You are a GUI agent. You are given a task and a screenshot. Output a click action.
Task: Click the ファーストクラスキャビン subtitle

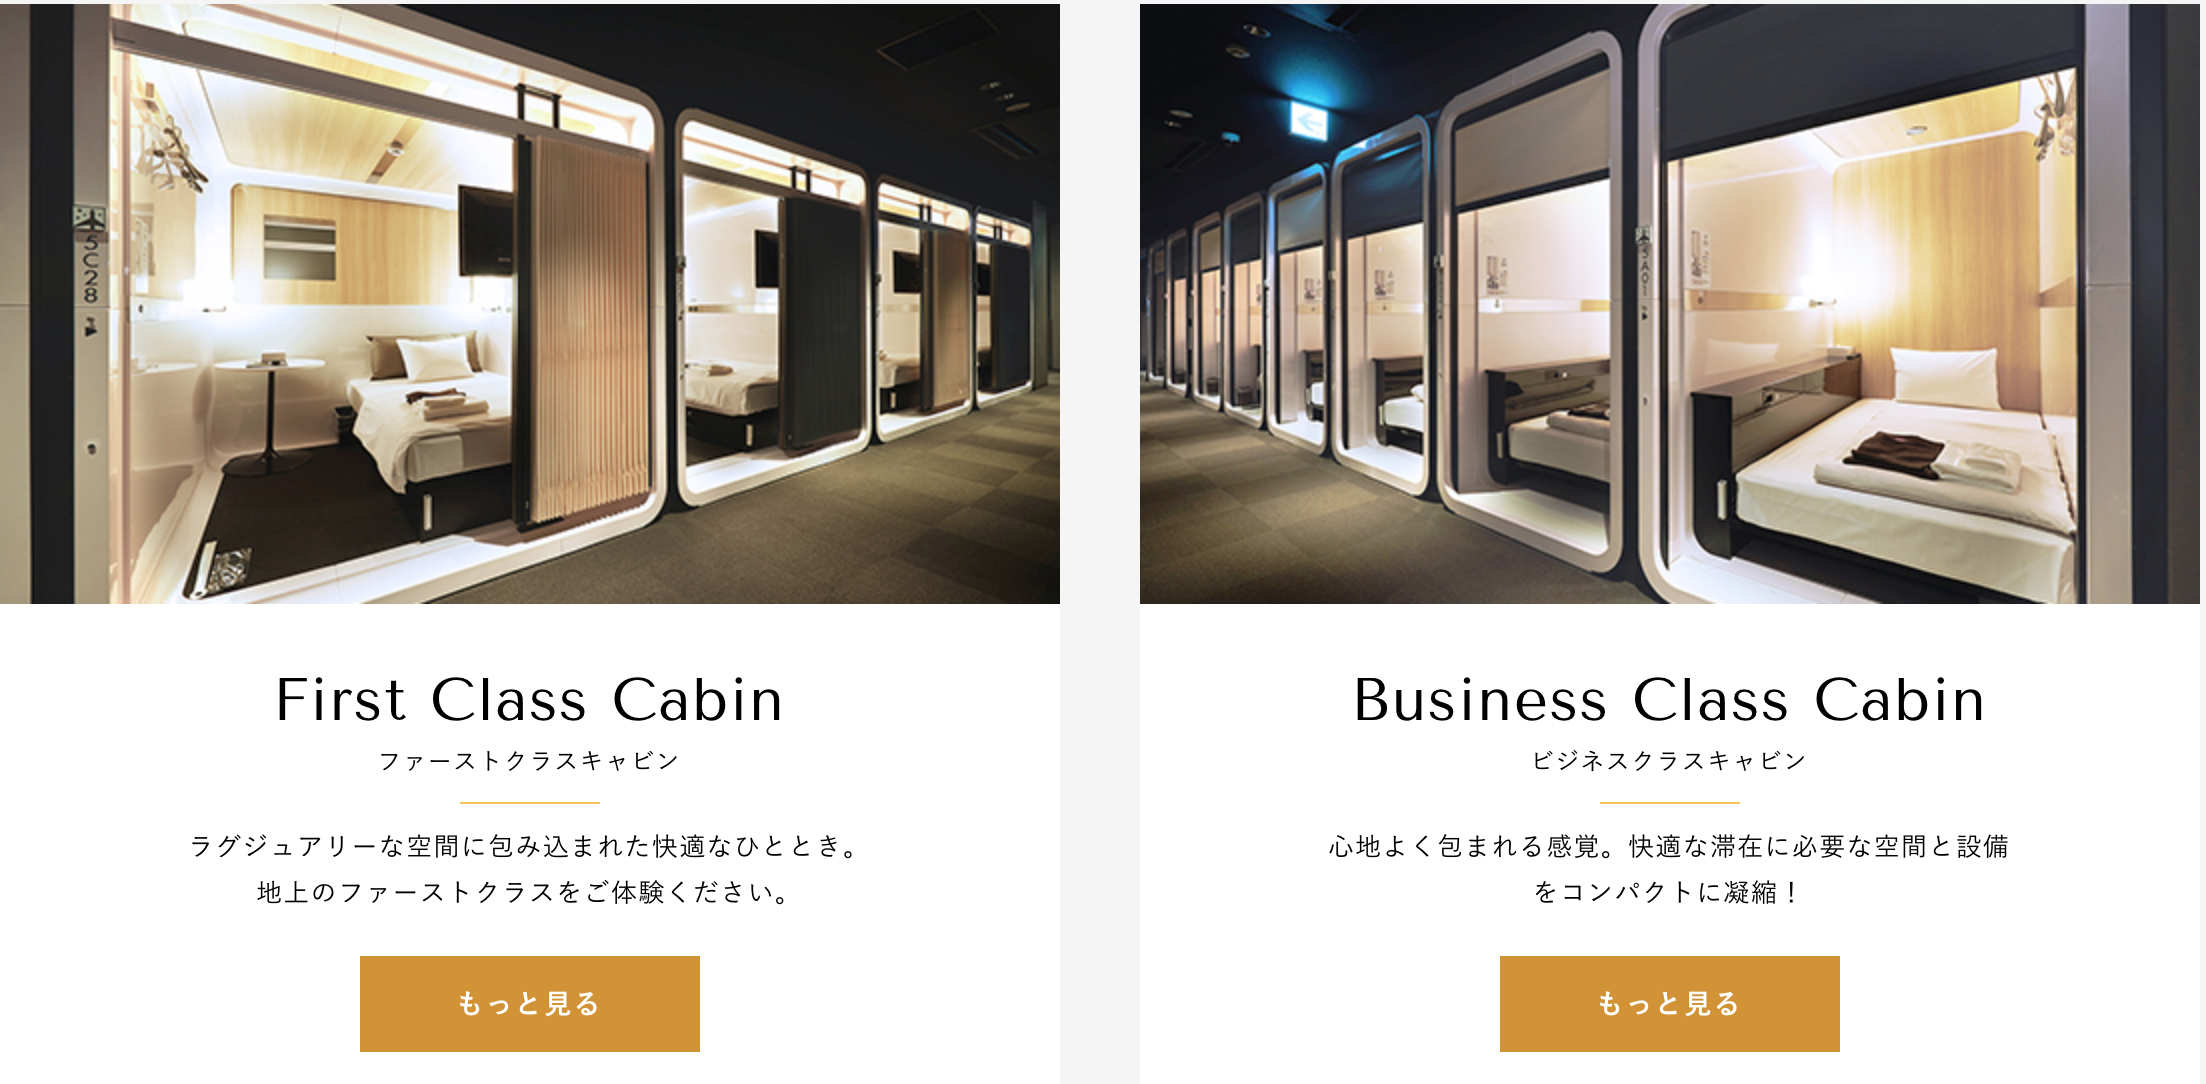tap(530, 761)
